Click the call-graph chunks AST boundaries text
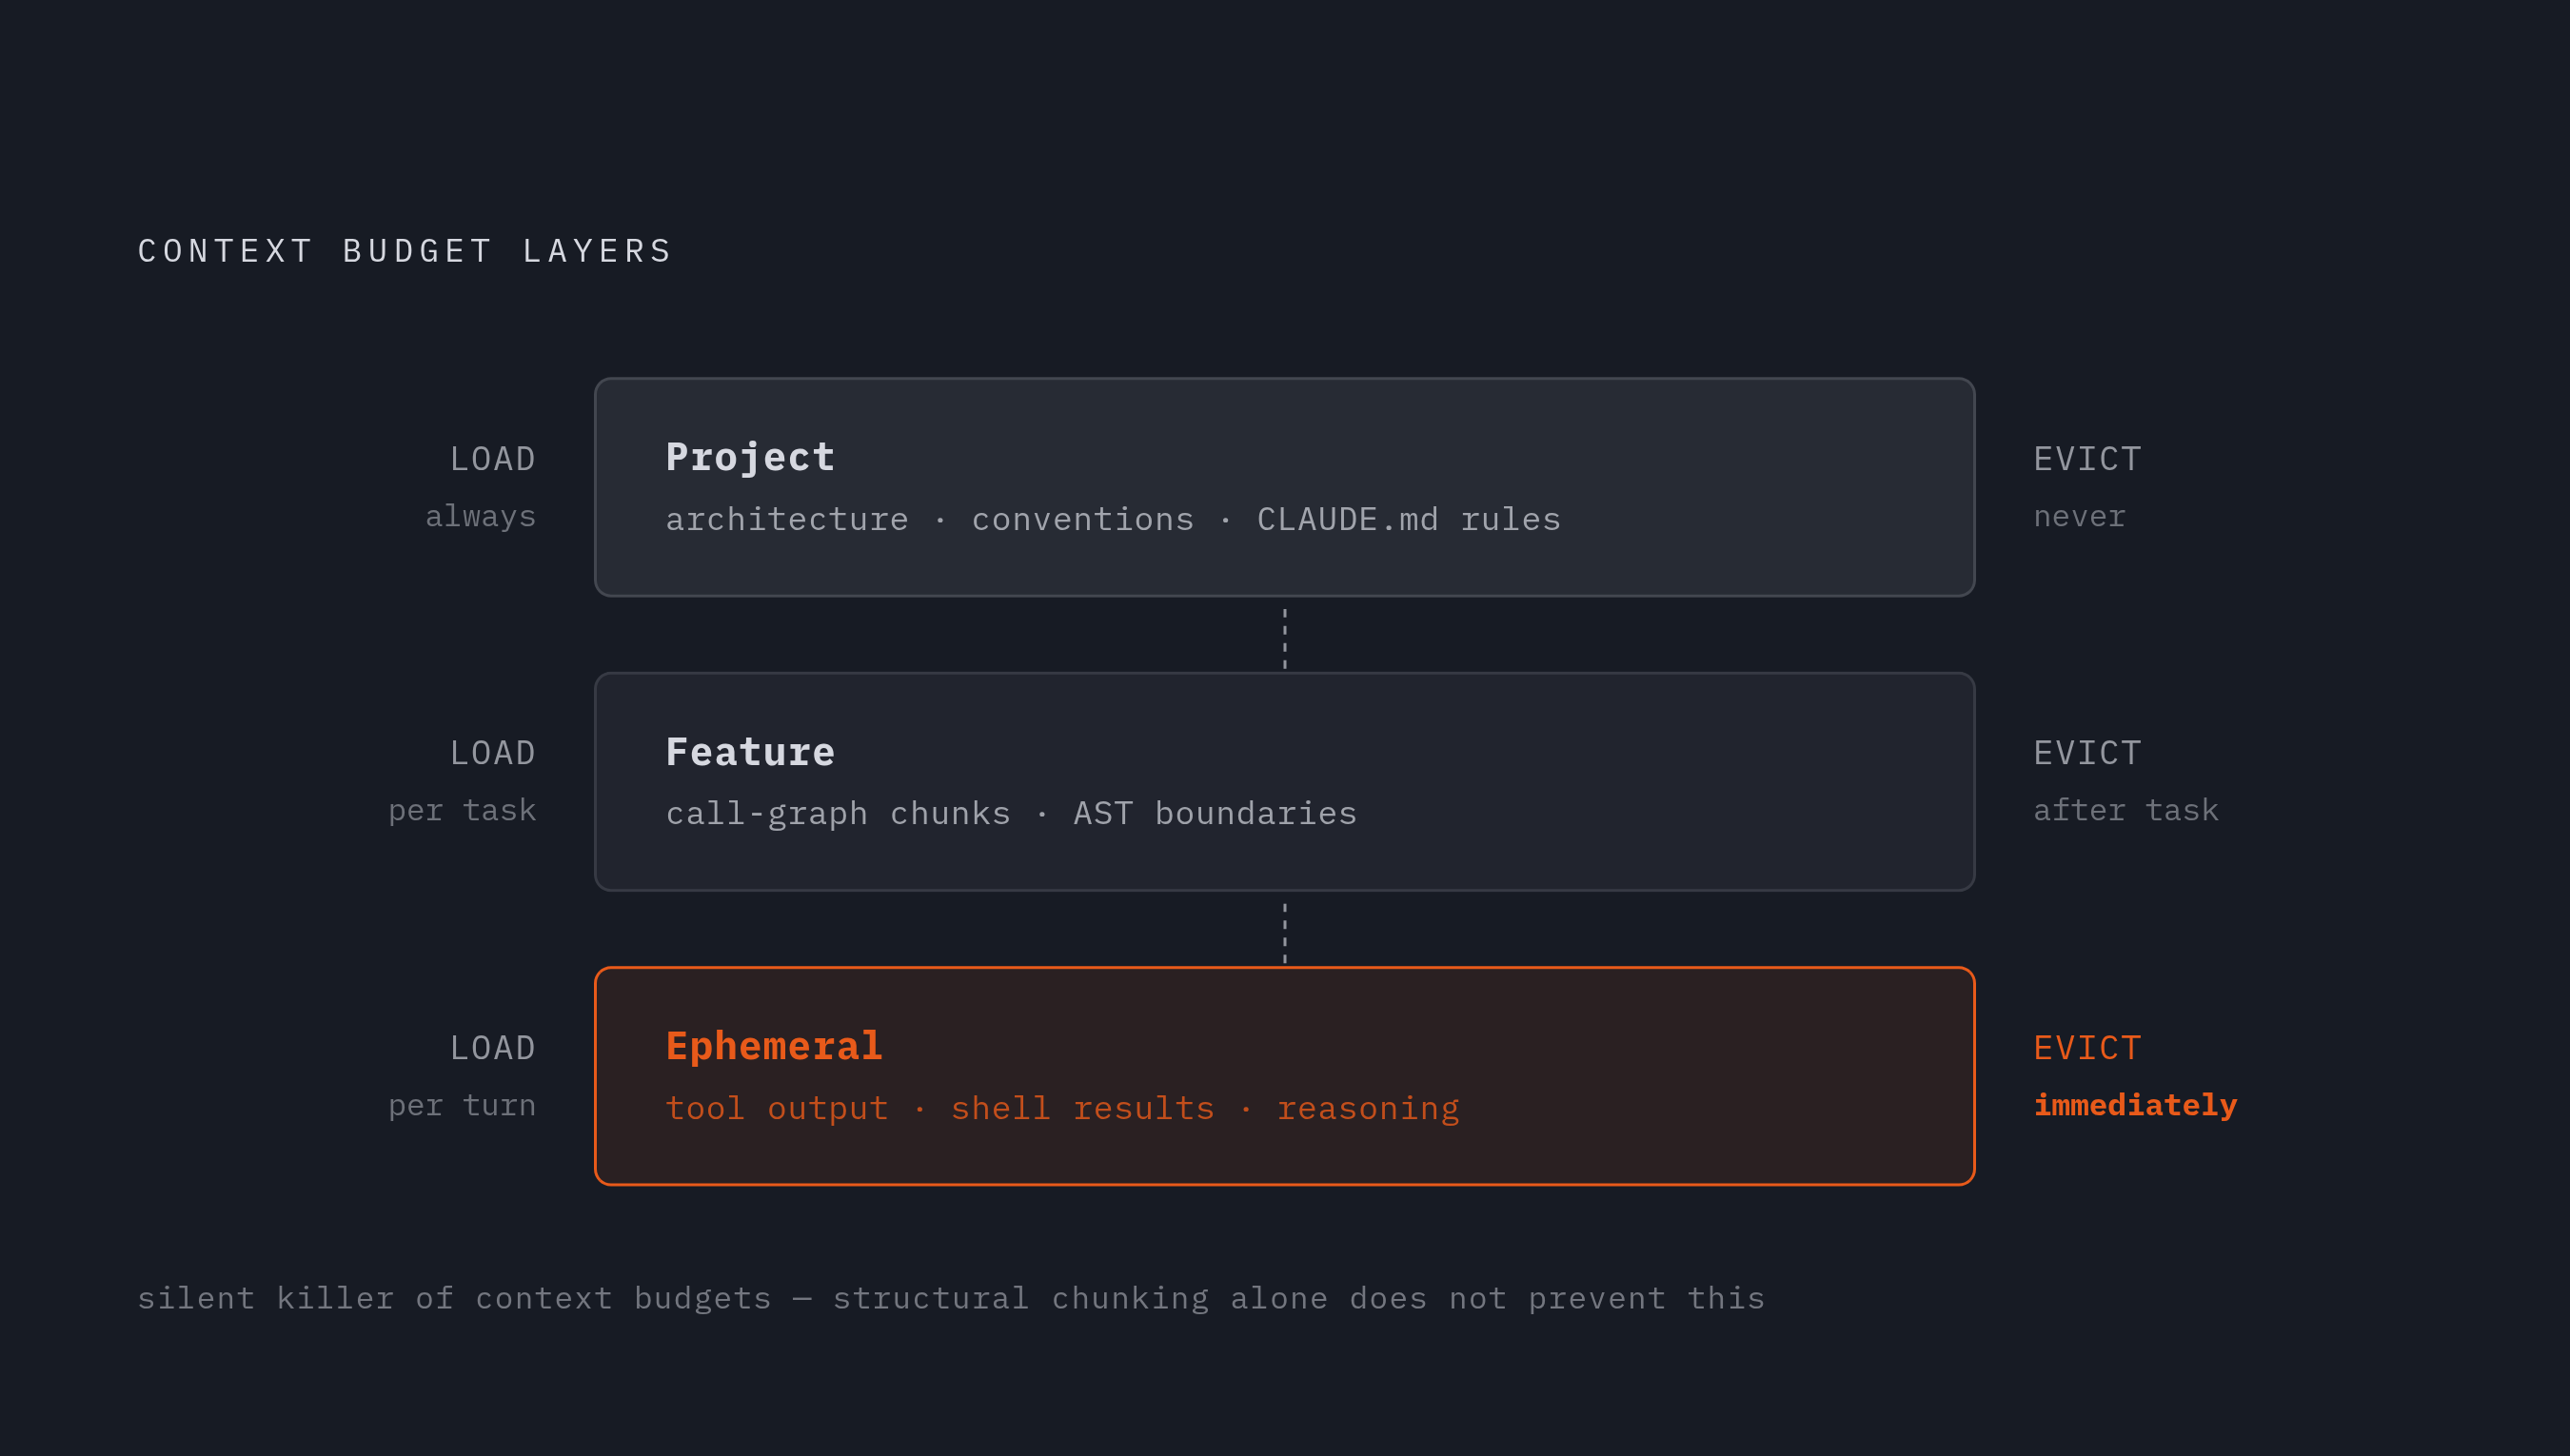This screenshot has height=1456, width=2570. click(1011, 814)
